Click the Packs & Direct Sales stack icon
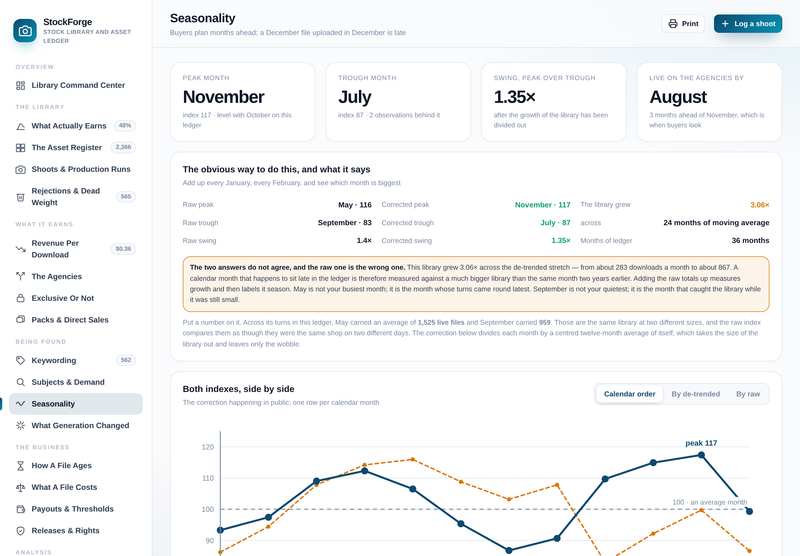Image resolution: width=800 pixels, height=556 pixels. click(20, 320)
